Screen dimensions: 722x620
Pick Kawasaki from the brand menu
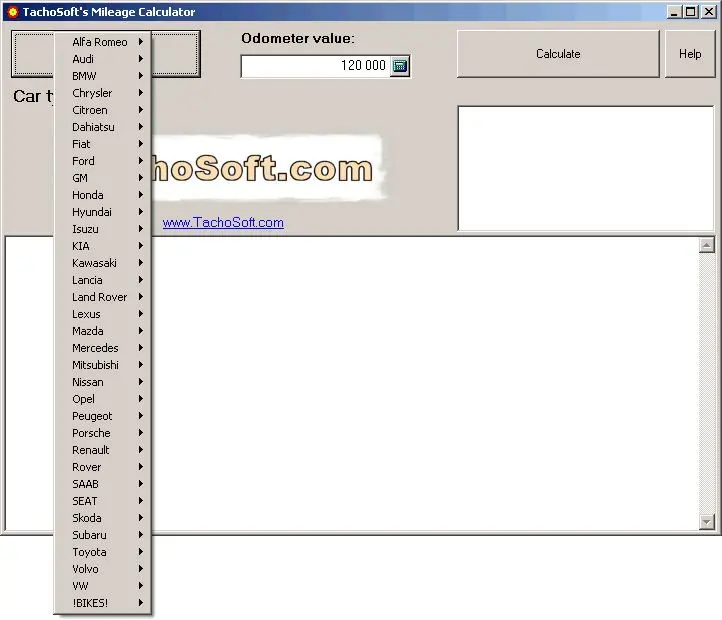[94, 263]
